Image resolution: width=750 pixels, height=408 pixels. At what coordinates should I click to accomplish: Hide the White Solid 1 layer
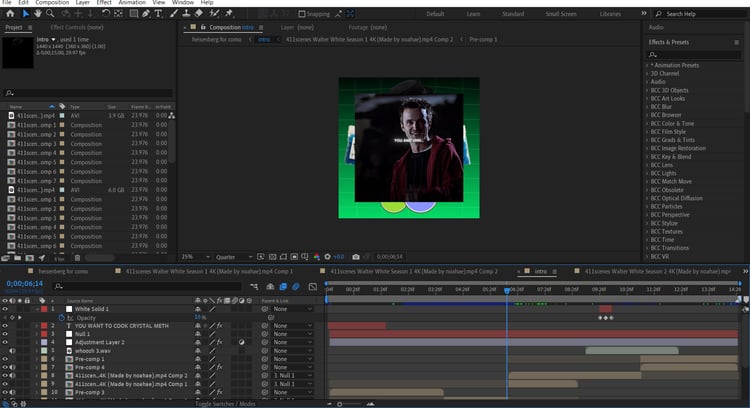(x=5, y=309)
